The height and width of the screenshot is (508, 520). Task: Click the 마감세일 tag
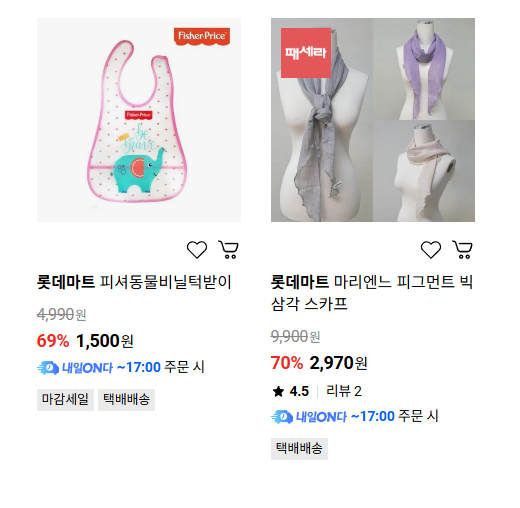[x=65, y=399]
